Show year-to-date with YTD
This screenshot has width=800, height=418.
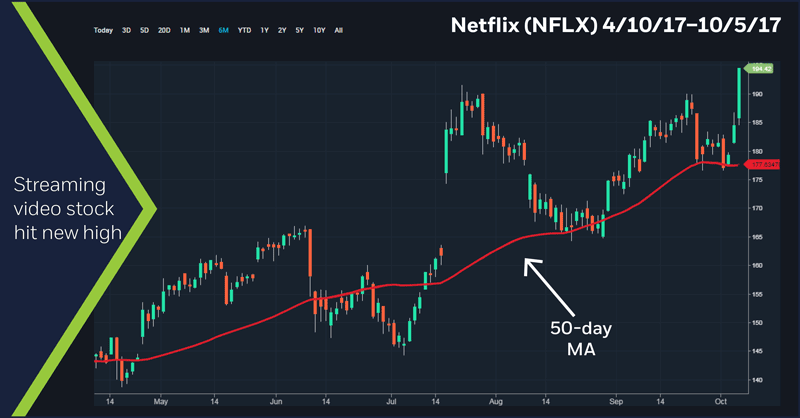point(243,31)
